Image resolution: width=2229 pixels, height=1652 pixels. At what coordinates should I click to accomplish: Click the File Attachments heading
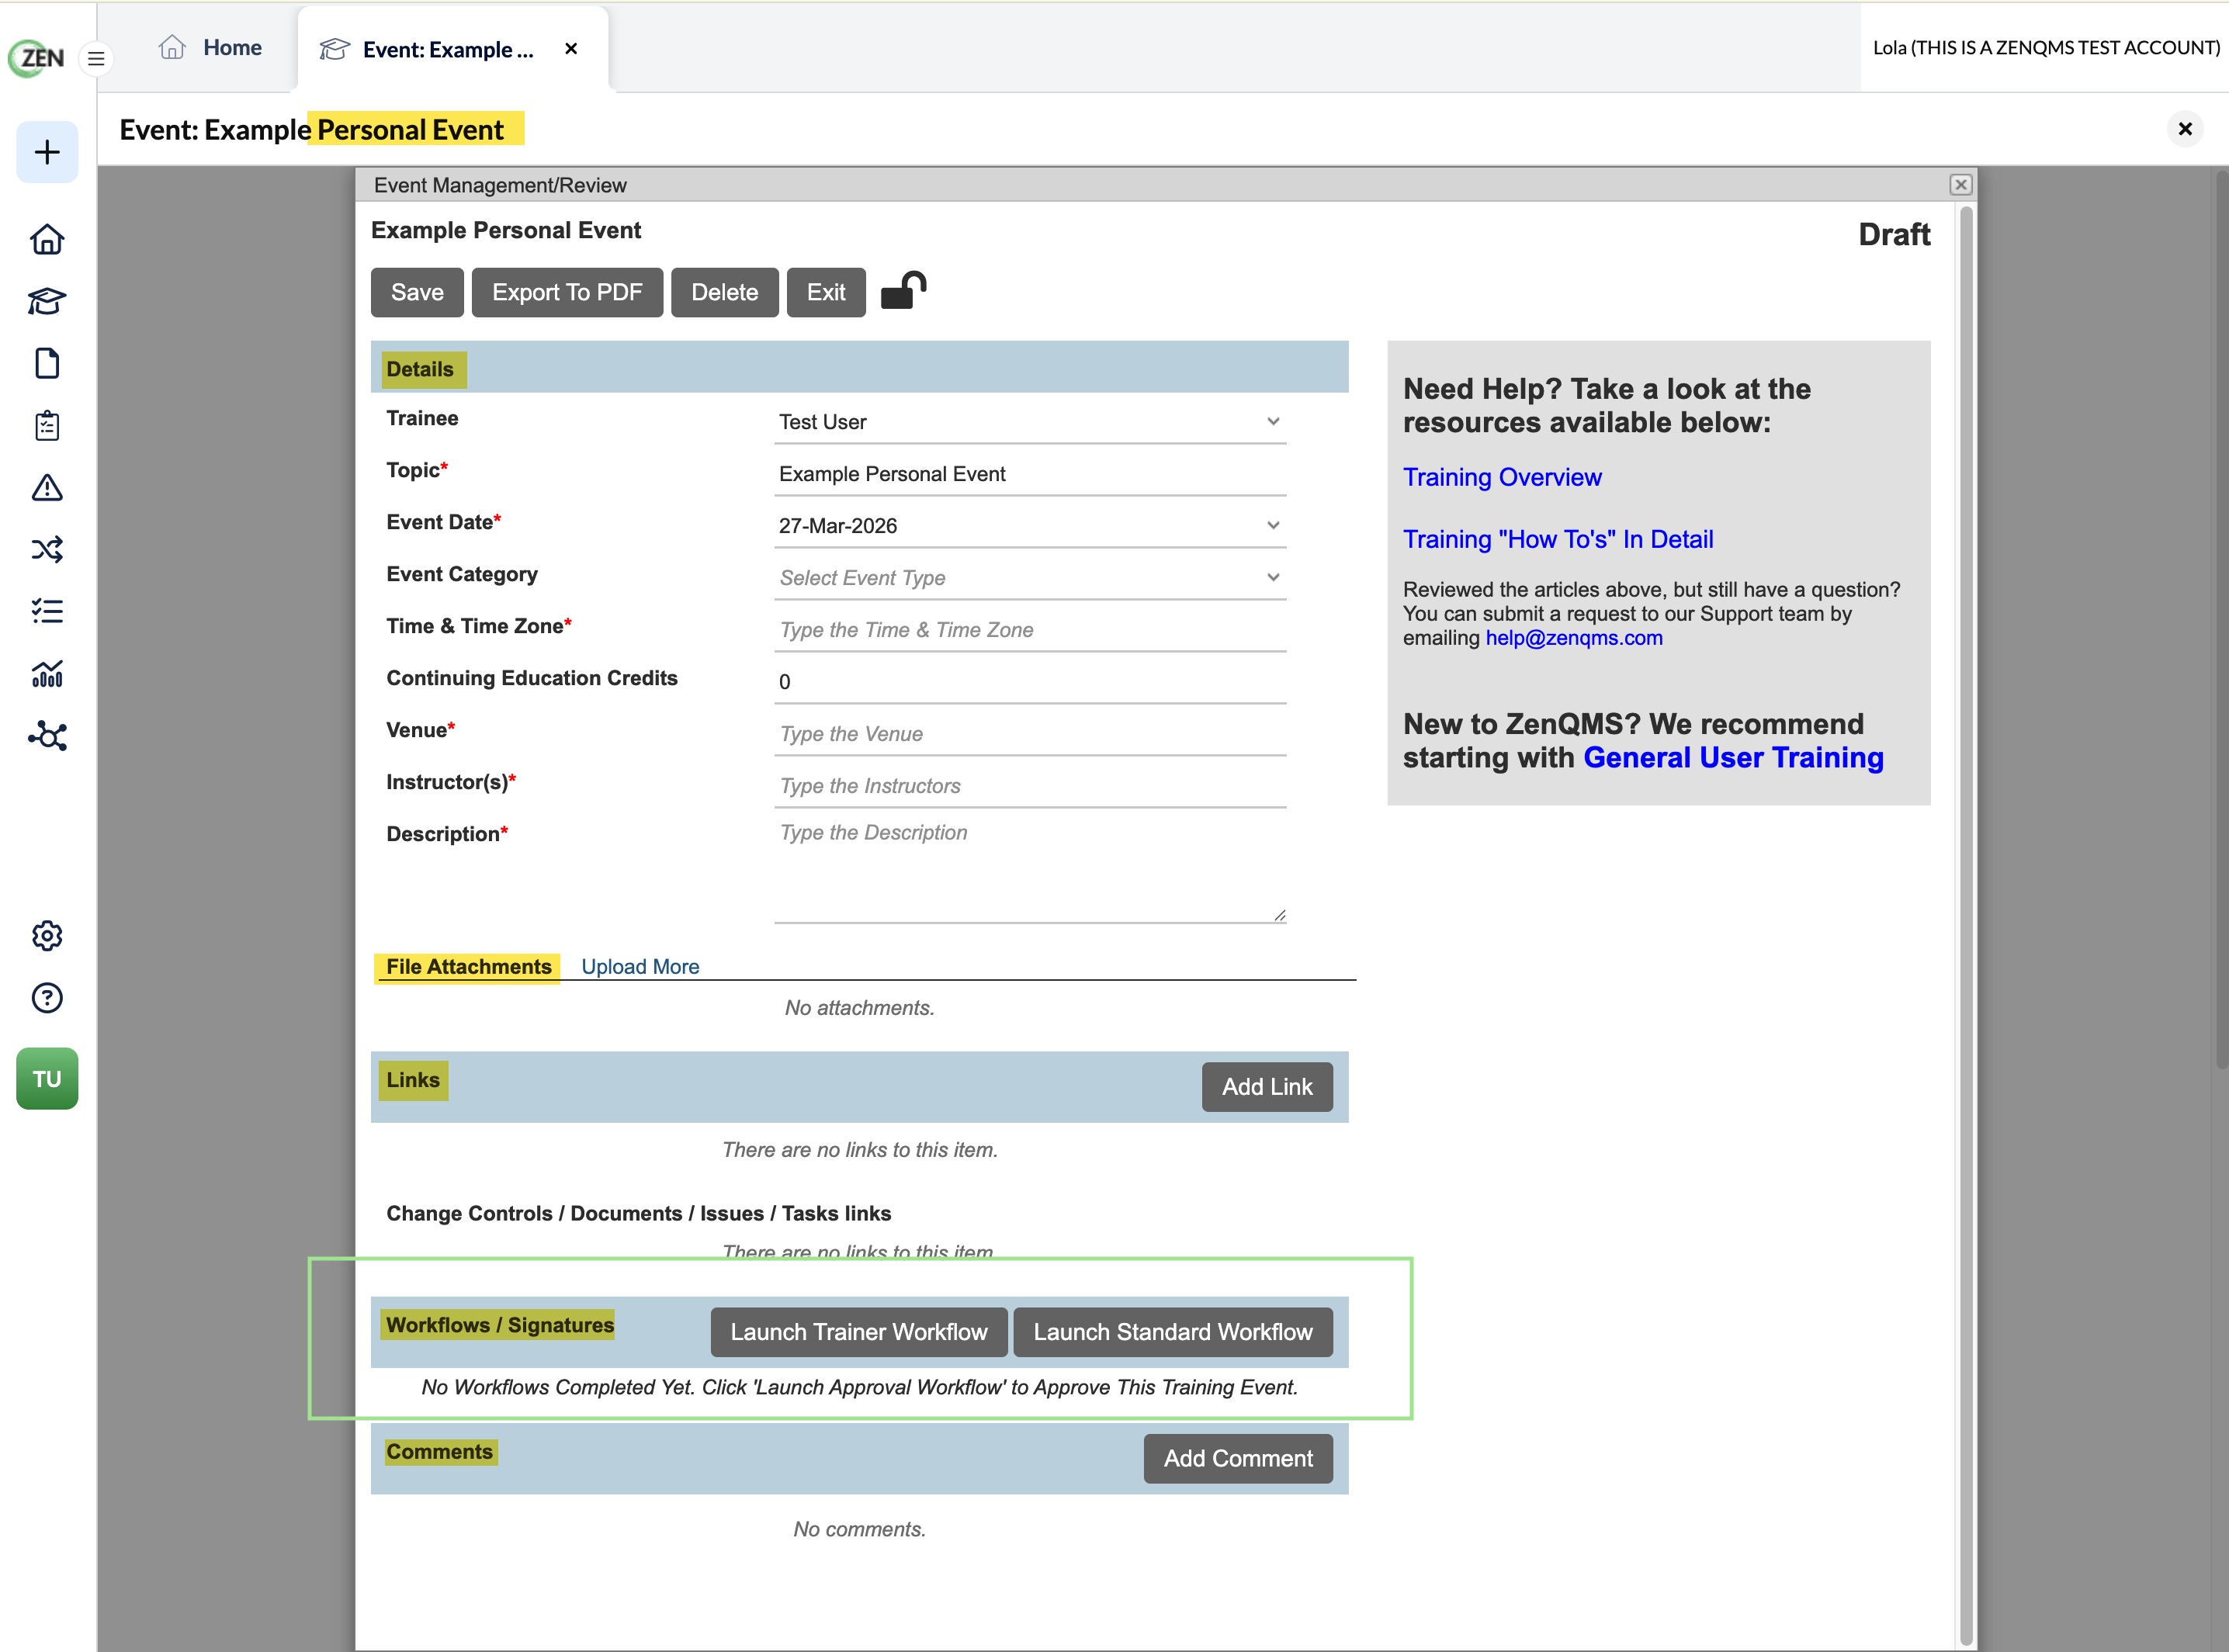(x=468, y=967)
